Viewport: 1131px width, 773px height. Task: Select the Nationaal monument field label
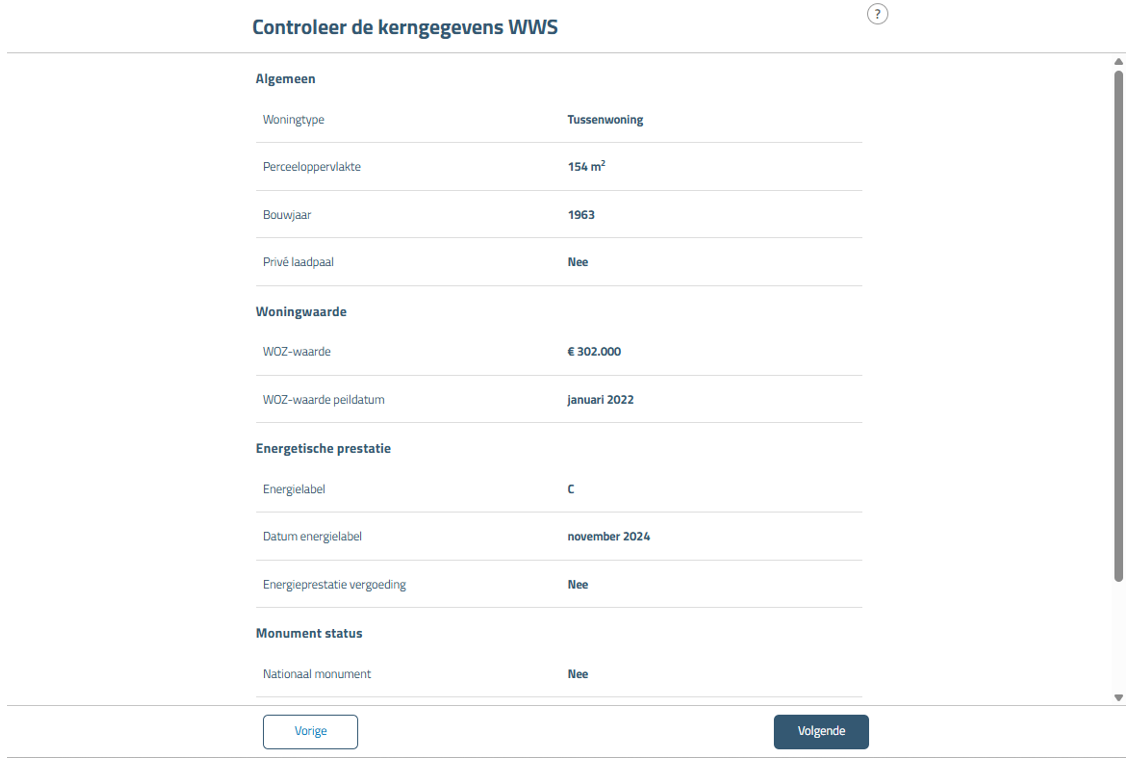(x=316, y=673)
